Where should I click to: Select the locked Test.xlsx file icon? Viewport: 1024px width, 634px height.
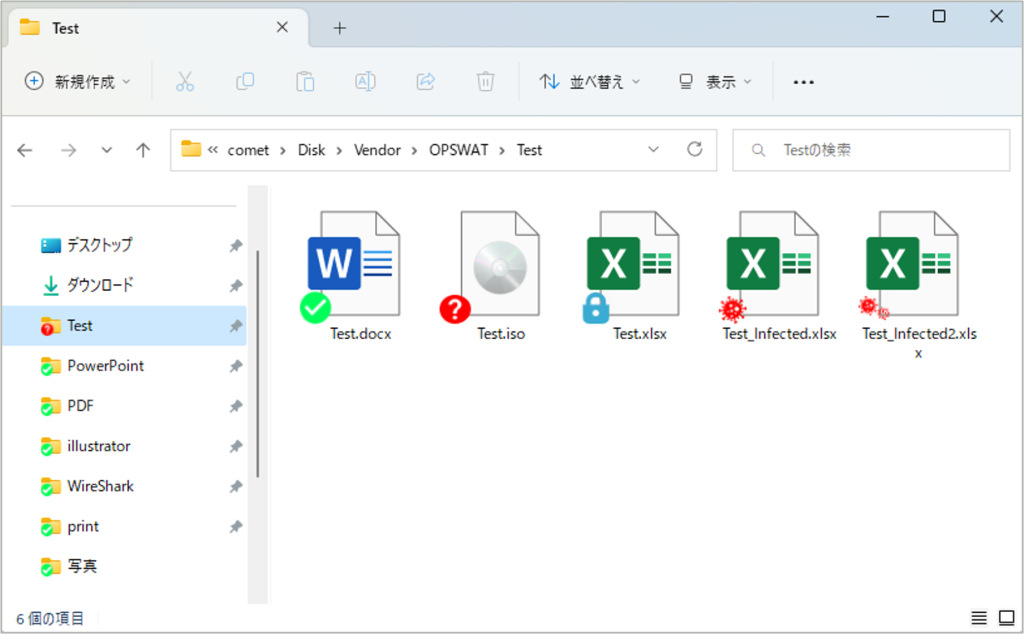633,264
